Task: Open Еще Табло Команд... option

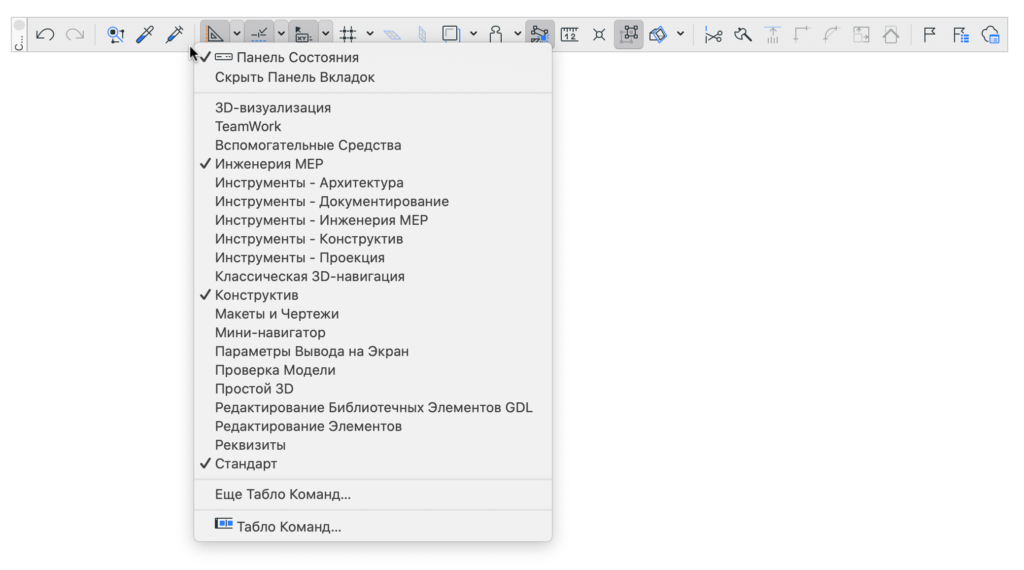Action: point(283,495)
